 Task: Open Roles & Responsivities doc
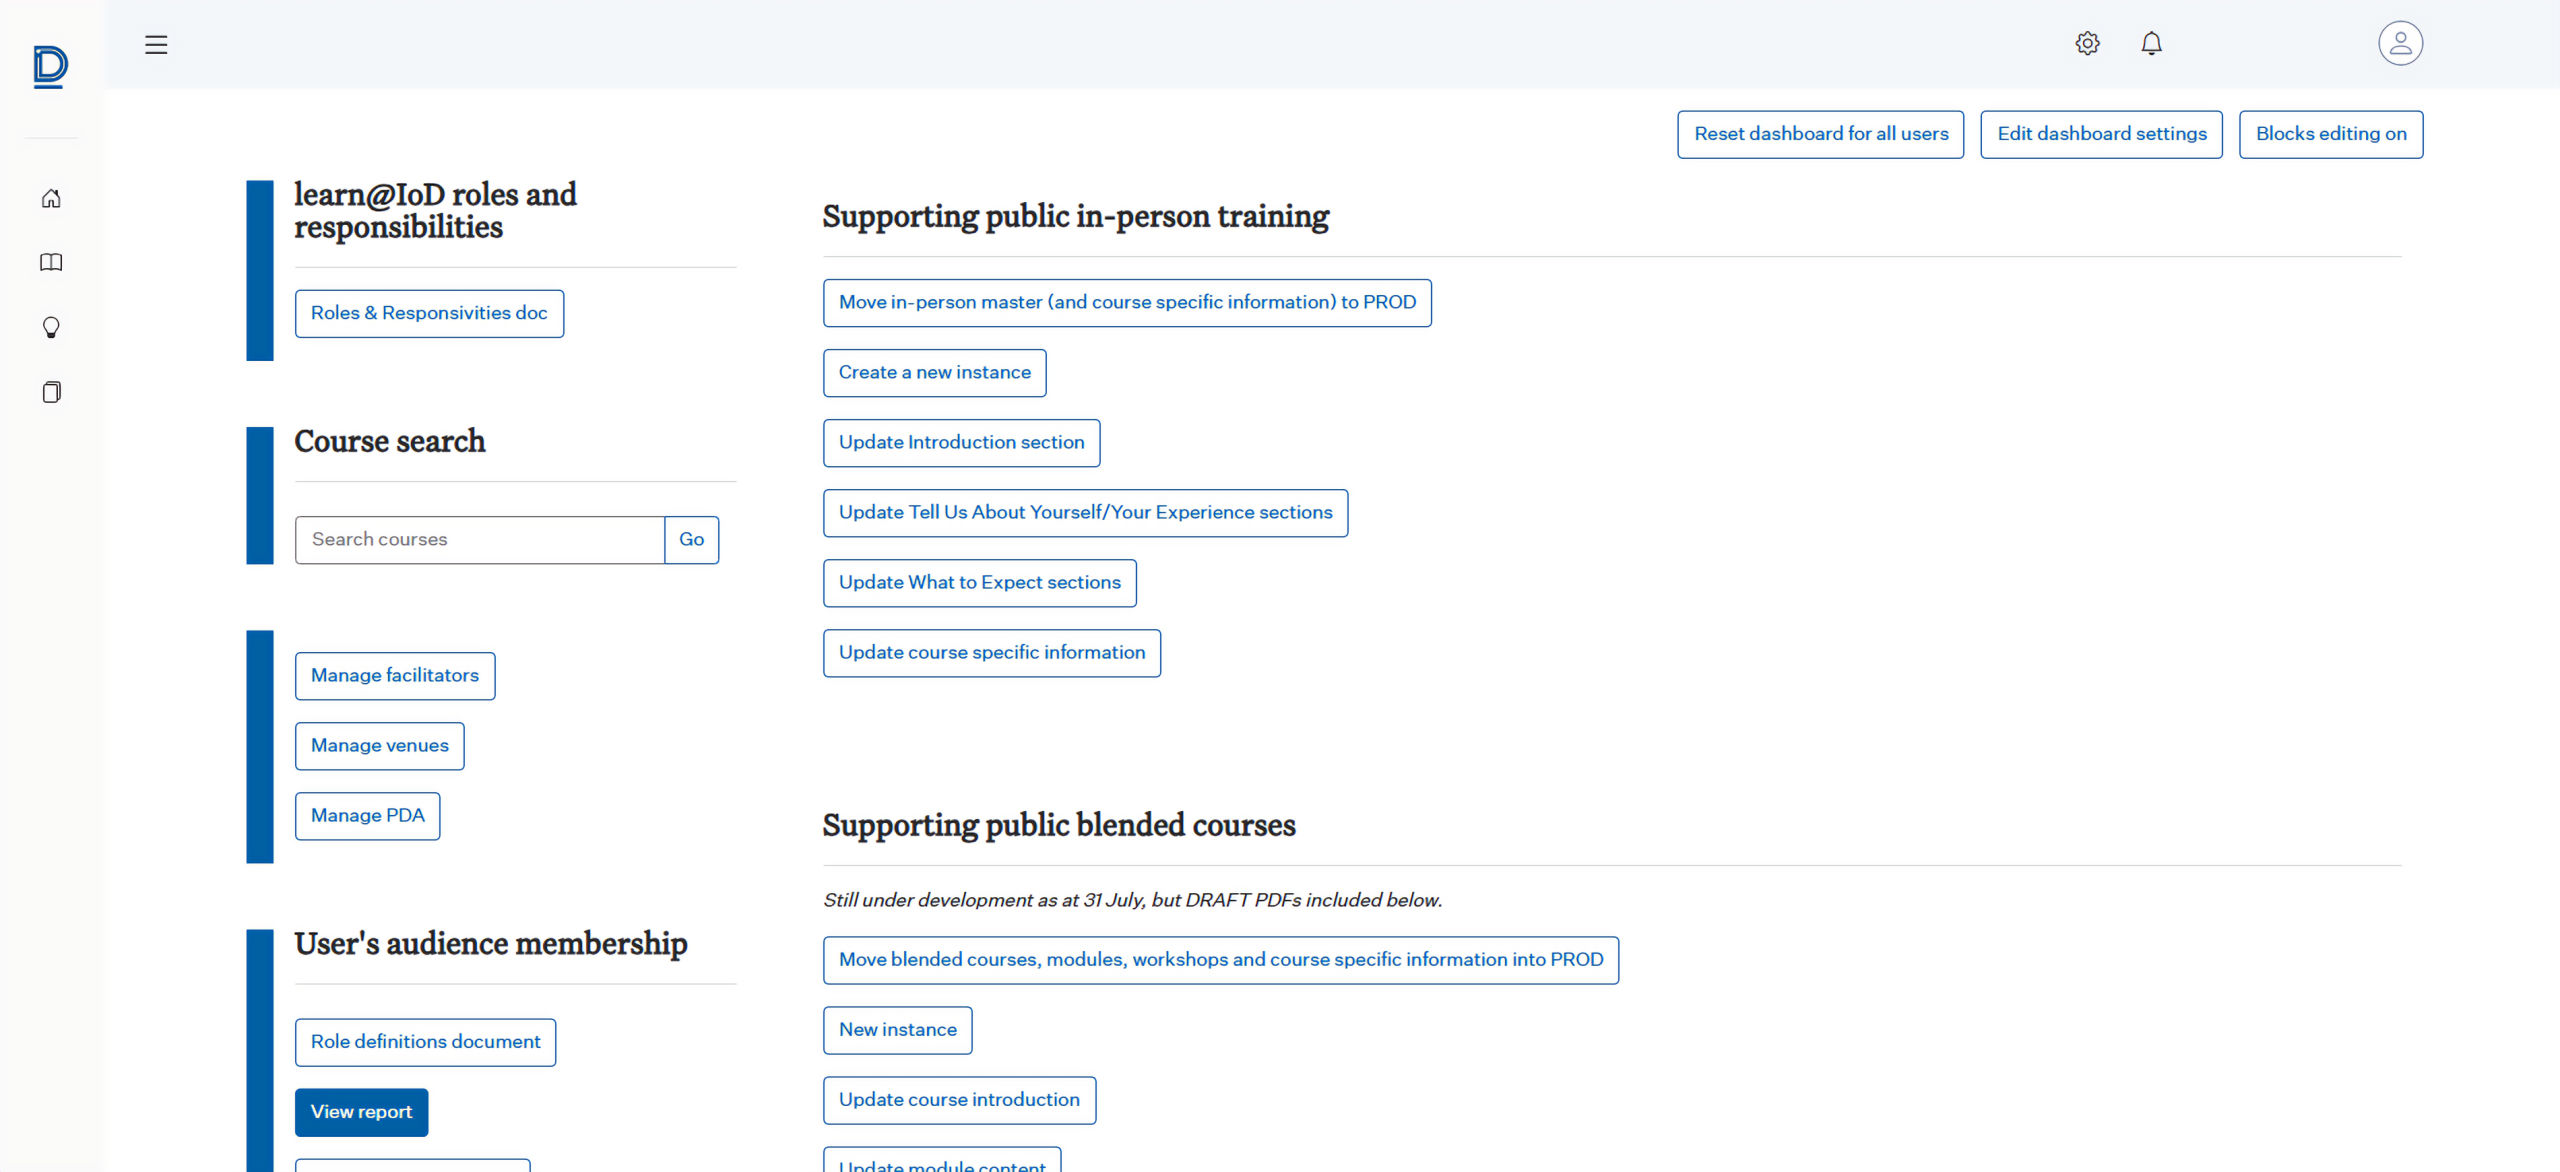click(x=429, y=314)
